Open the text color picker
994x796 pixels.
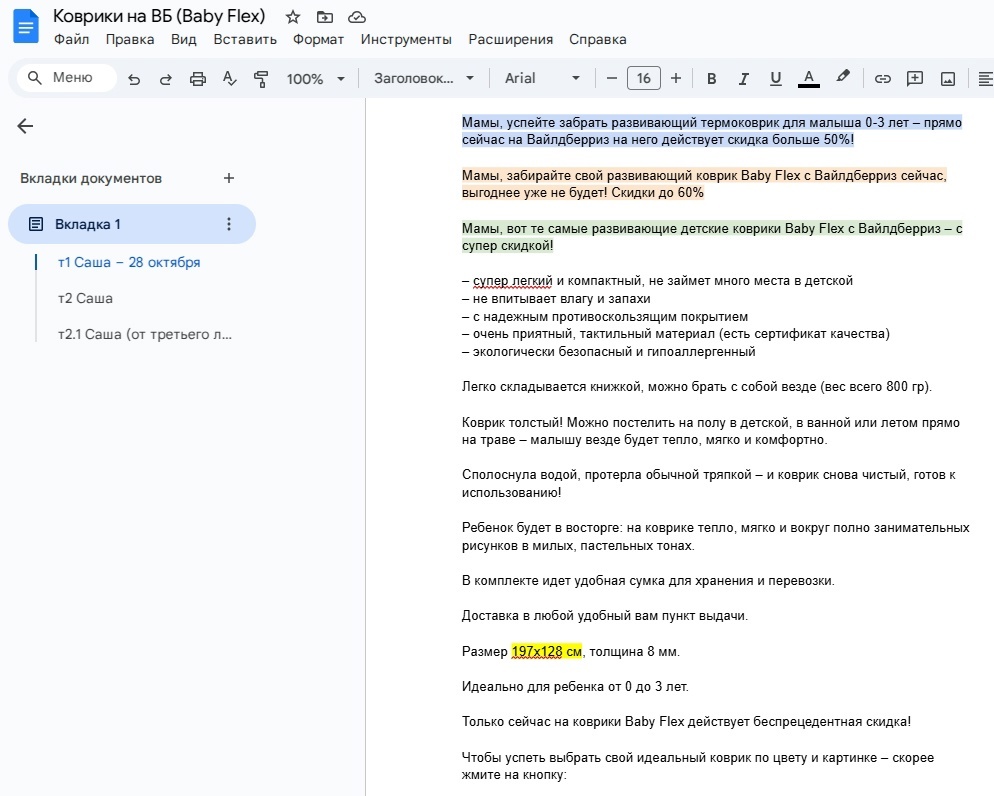(x=808, y=79)
